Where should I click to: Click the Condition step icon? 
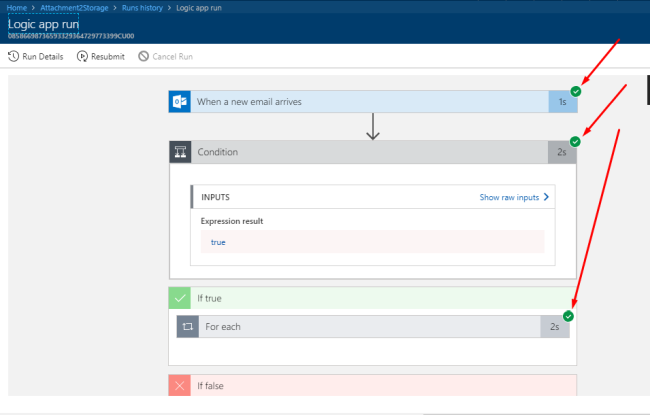pyautogui.click(x=180, y=152)
